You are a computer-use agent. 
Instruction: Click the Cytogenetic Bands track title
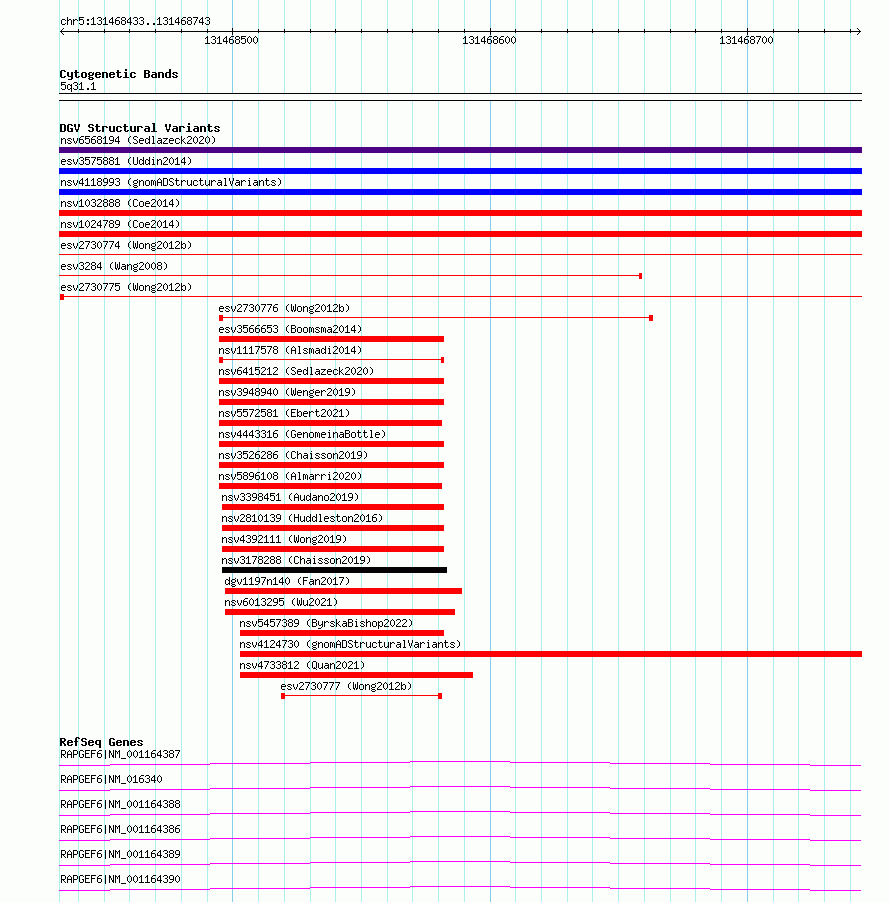click(x=119, y=74)
